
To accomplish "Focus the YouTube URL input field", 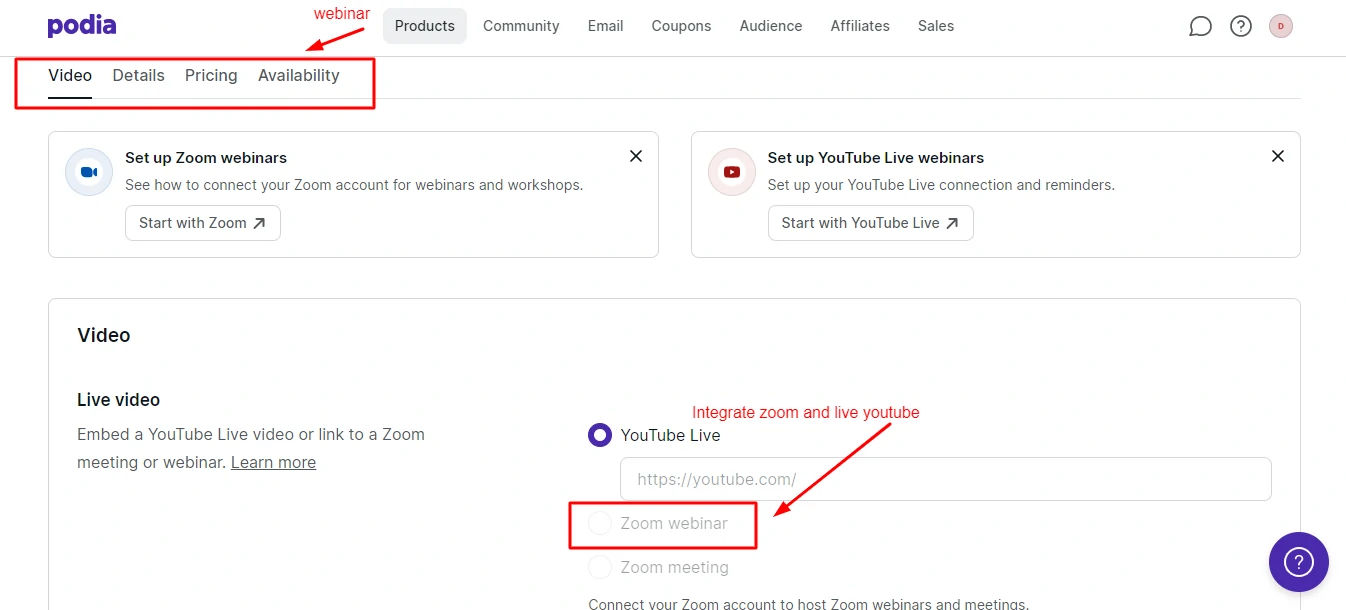I will pyautogui.click(x=946, y=479).
